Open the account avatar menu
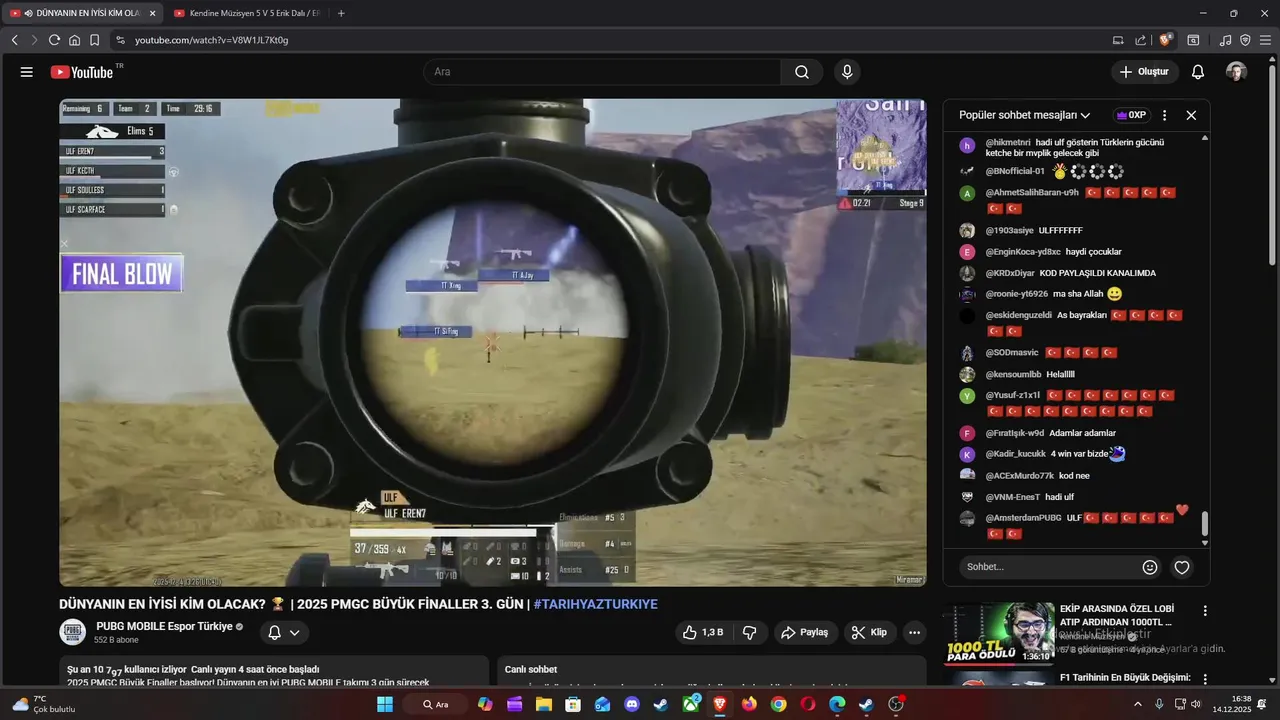Screen dimensions: 1280x720 point(1236,72)
